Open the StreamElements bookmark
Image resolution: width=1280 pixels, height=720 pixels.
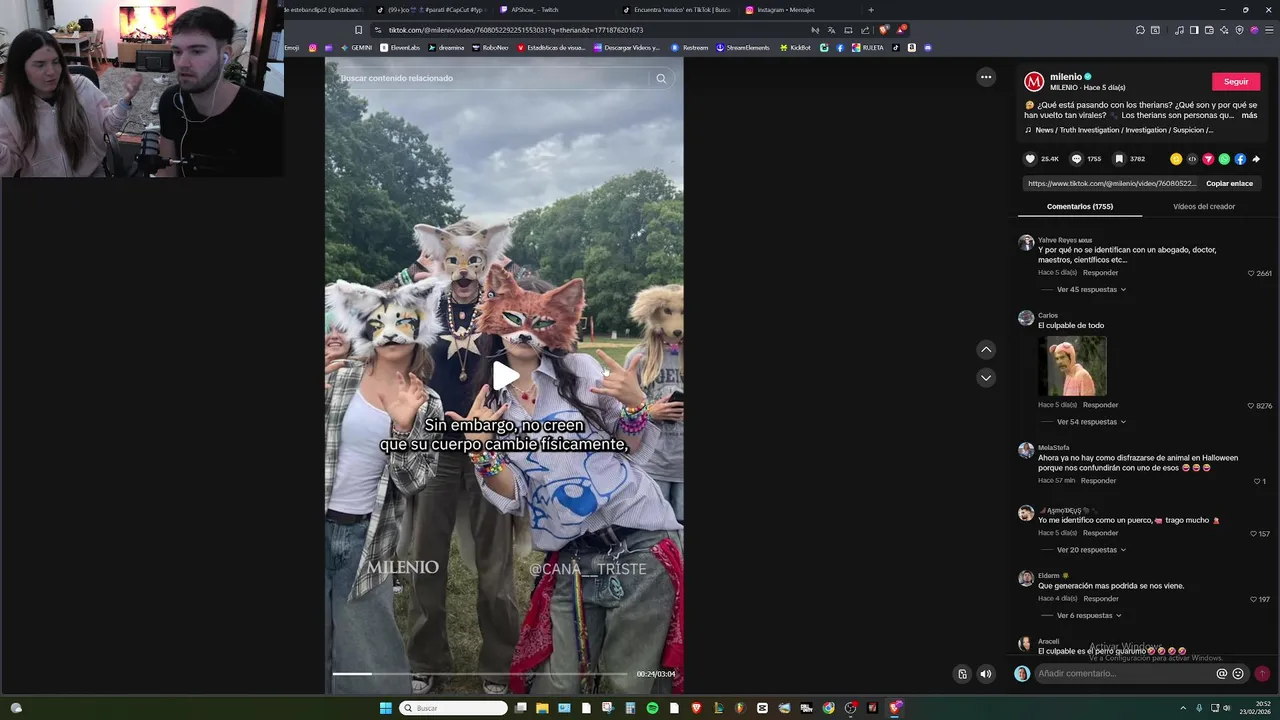pyautogui.click(x=743, y=48)
